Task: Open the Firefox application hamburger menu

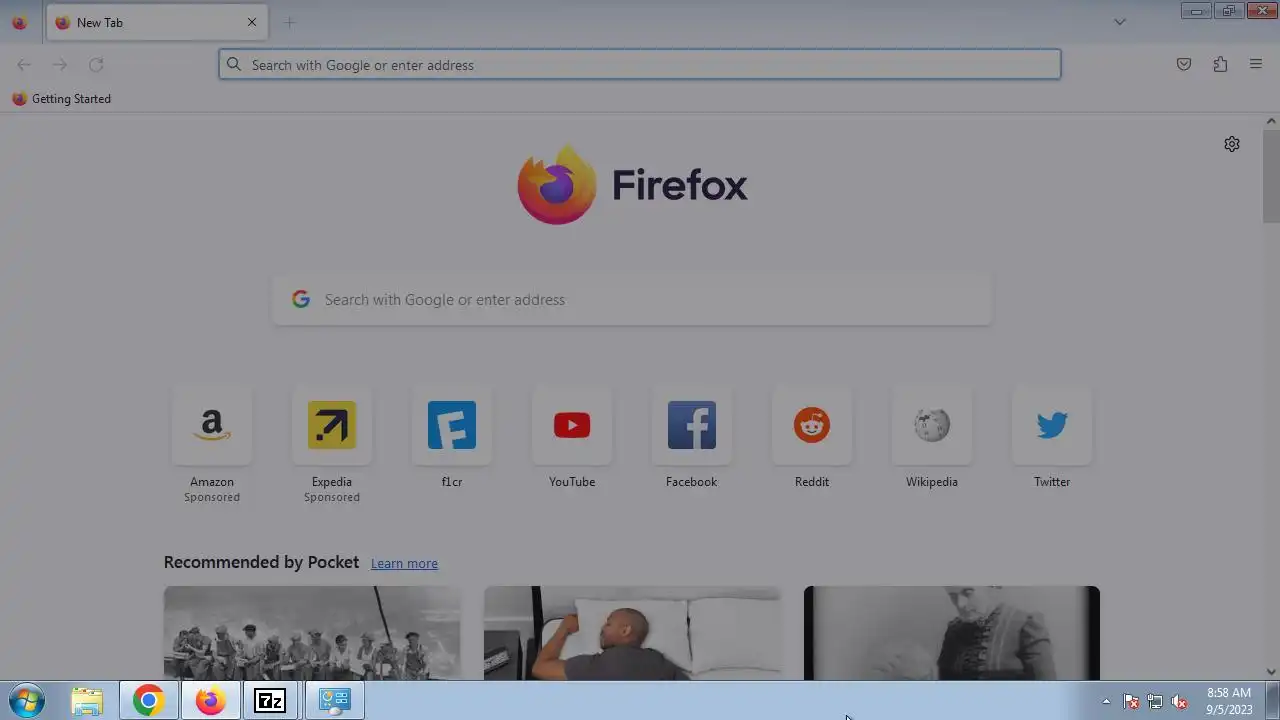Action: (1256, 65)
